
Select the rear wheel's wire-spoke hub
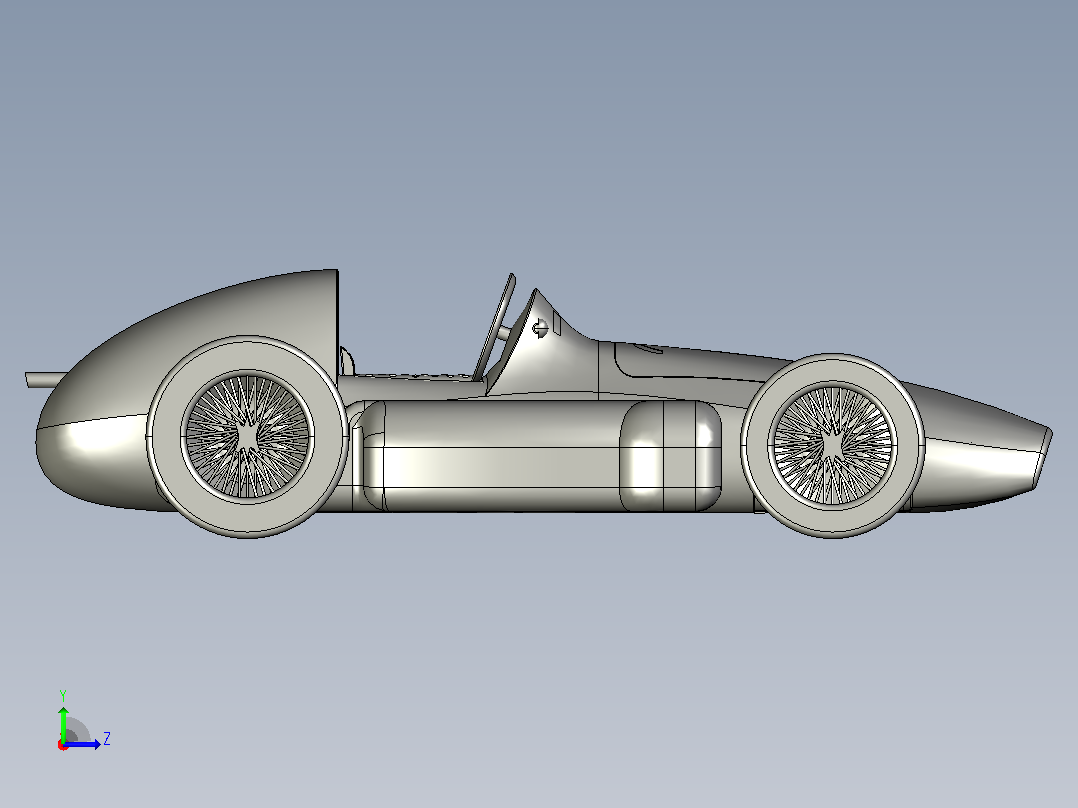pos(247,435)
